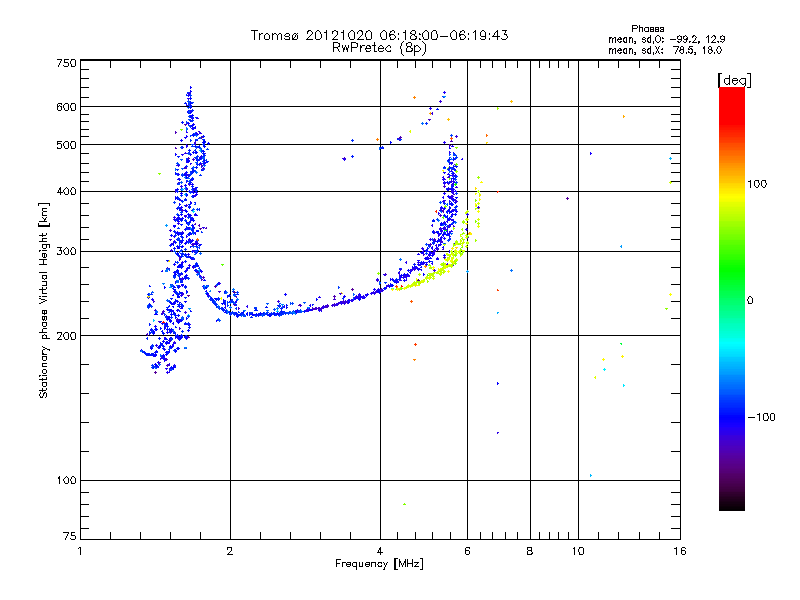Click the x-axis label "1"
Viewport: 800px width, 600px height.
80,551
